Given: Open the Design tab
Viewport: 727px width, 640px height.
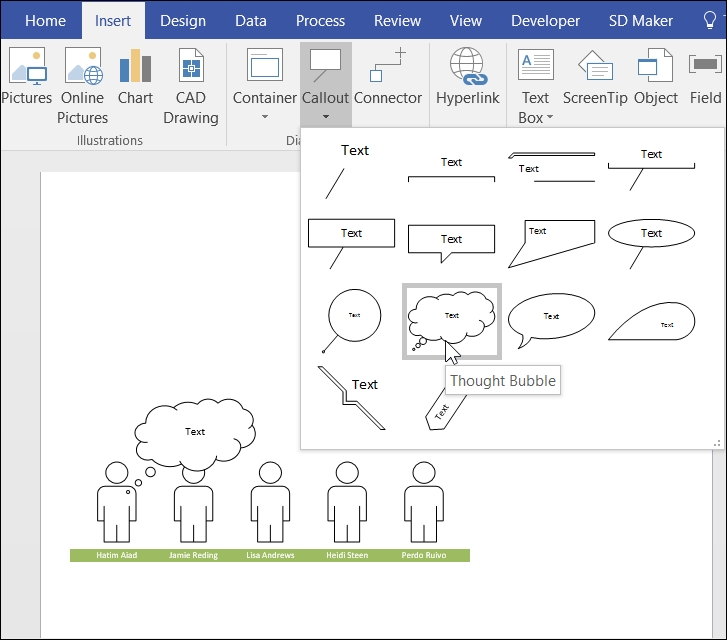Looking at the screenshot, I should pyautogui.click(x=183, y=21).
